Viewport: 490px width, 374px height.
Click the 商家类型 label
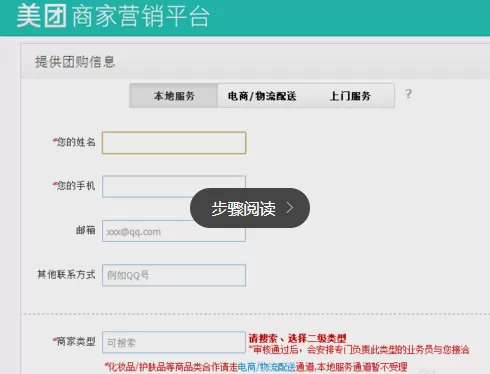(74, 341)
